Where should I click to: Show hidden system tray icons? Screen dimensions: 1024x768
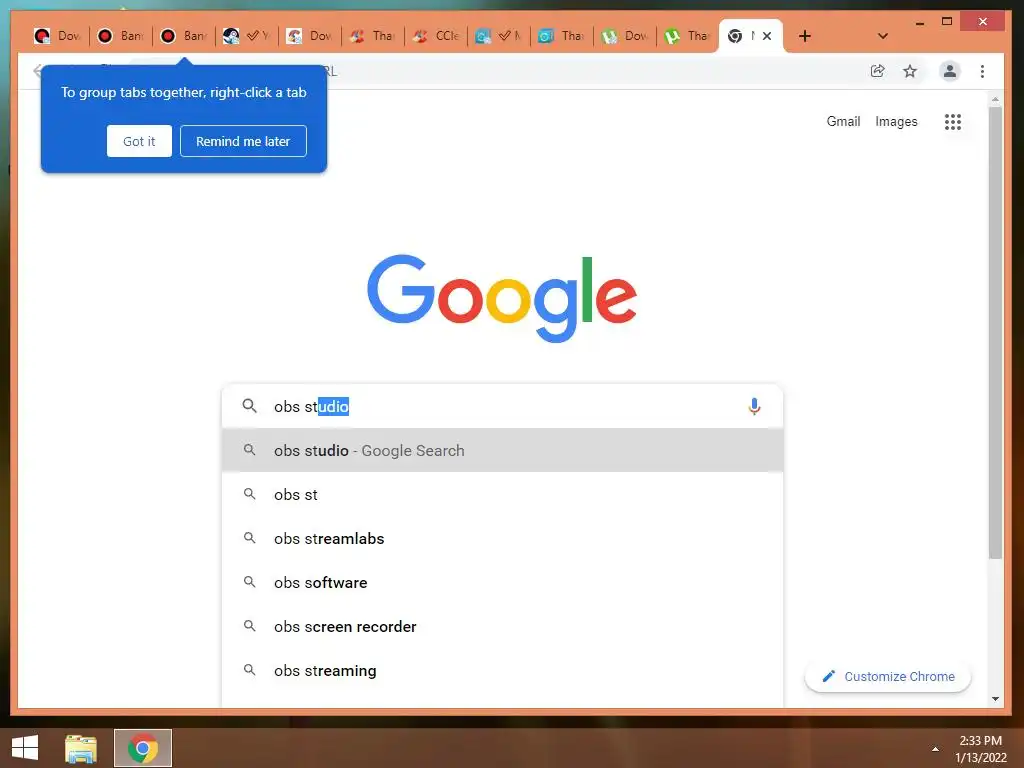tap(935, 749)
